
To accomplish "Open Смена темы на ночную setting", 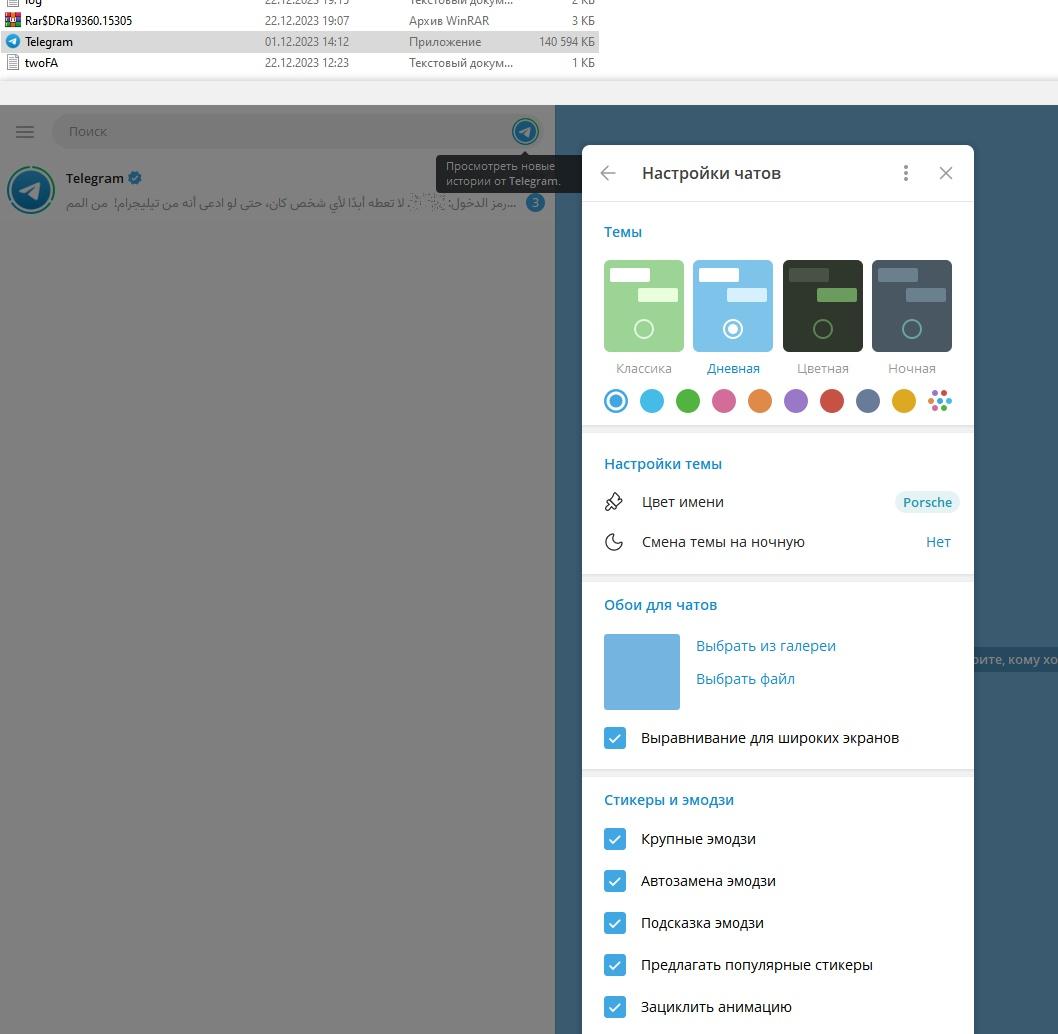I will click(x=777, y=542).
